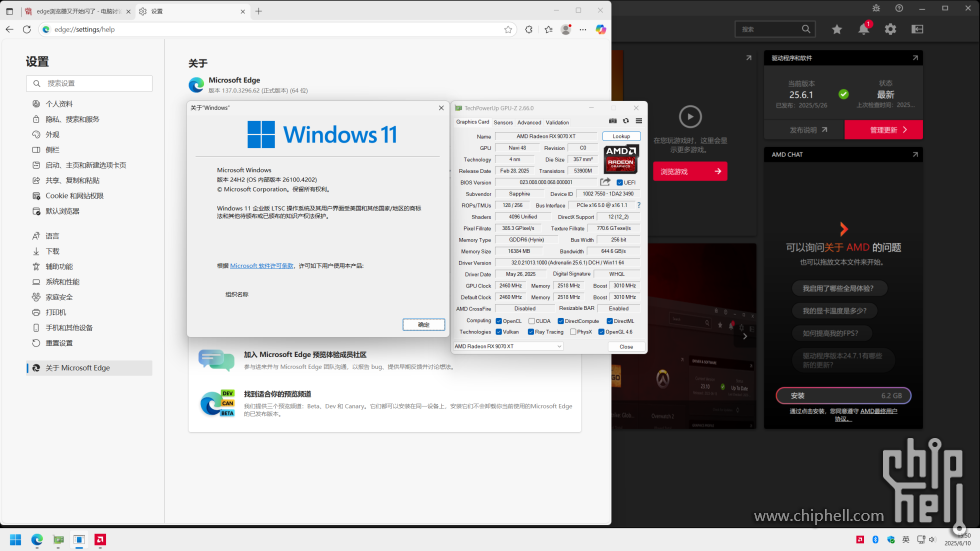Click Bus Interface question mark icon
The width and height of the screenshot is (980, 551).
(x=639, y=205)
